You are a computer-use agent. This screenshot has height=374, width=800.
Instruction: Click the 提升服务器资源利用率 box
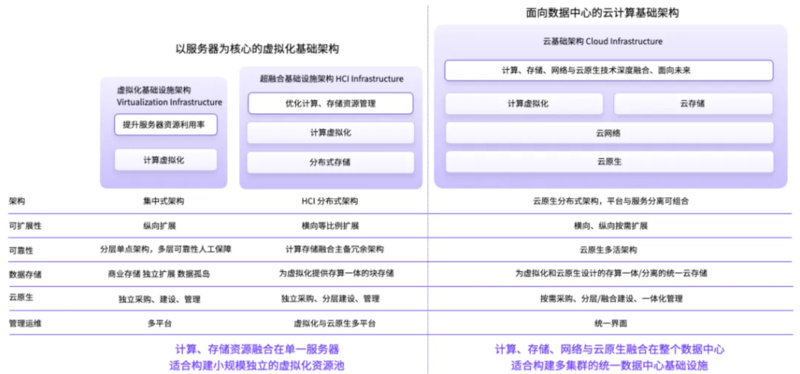[x=166, y=124]
